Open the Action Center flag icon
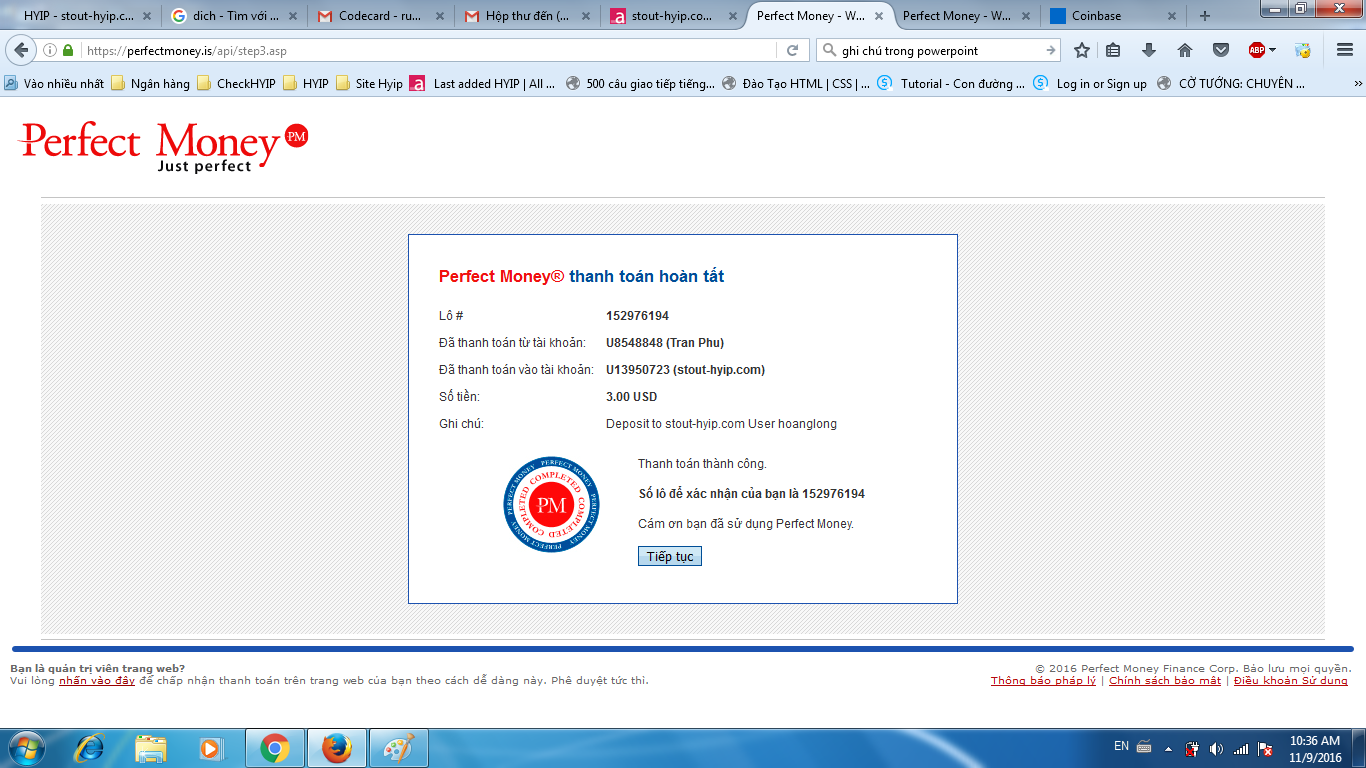 coord(1265,748)
